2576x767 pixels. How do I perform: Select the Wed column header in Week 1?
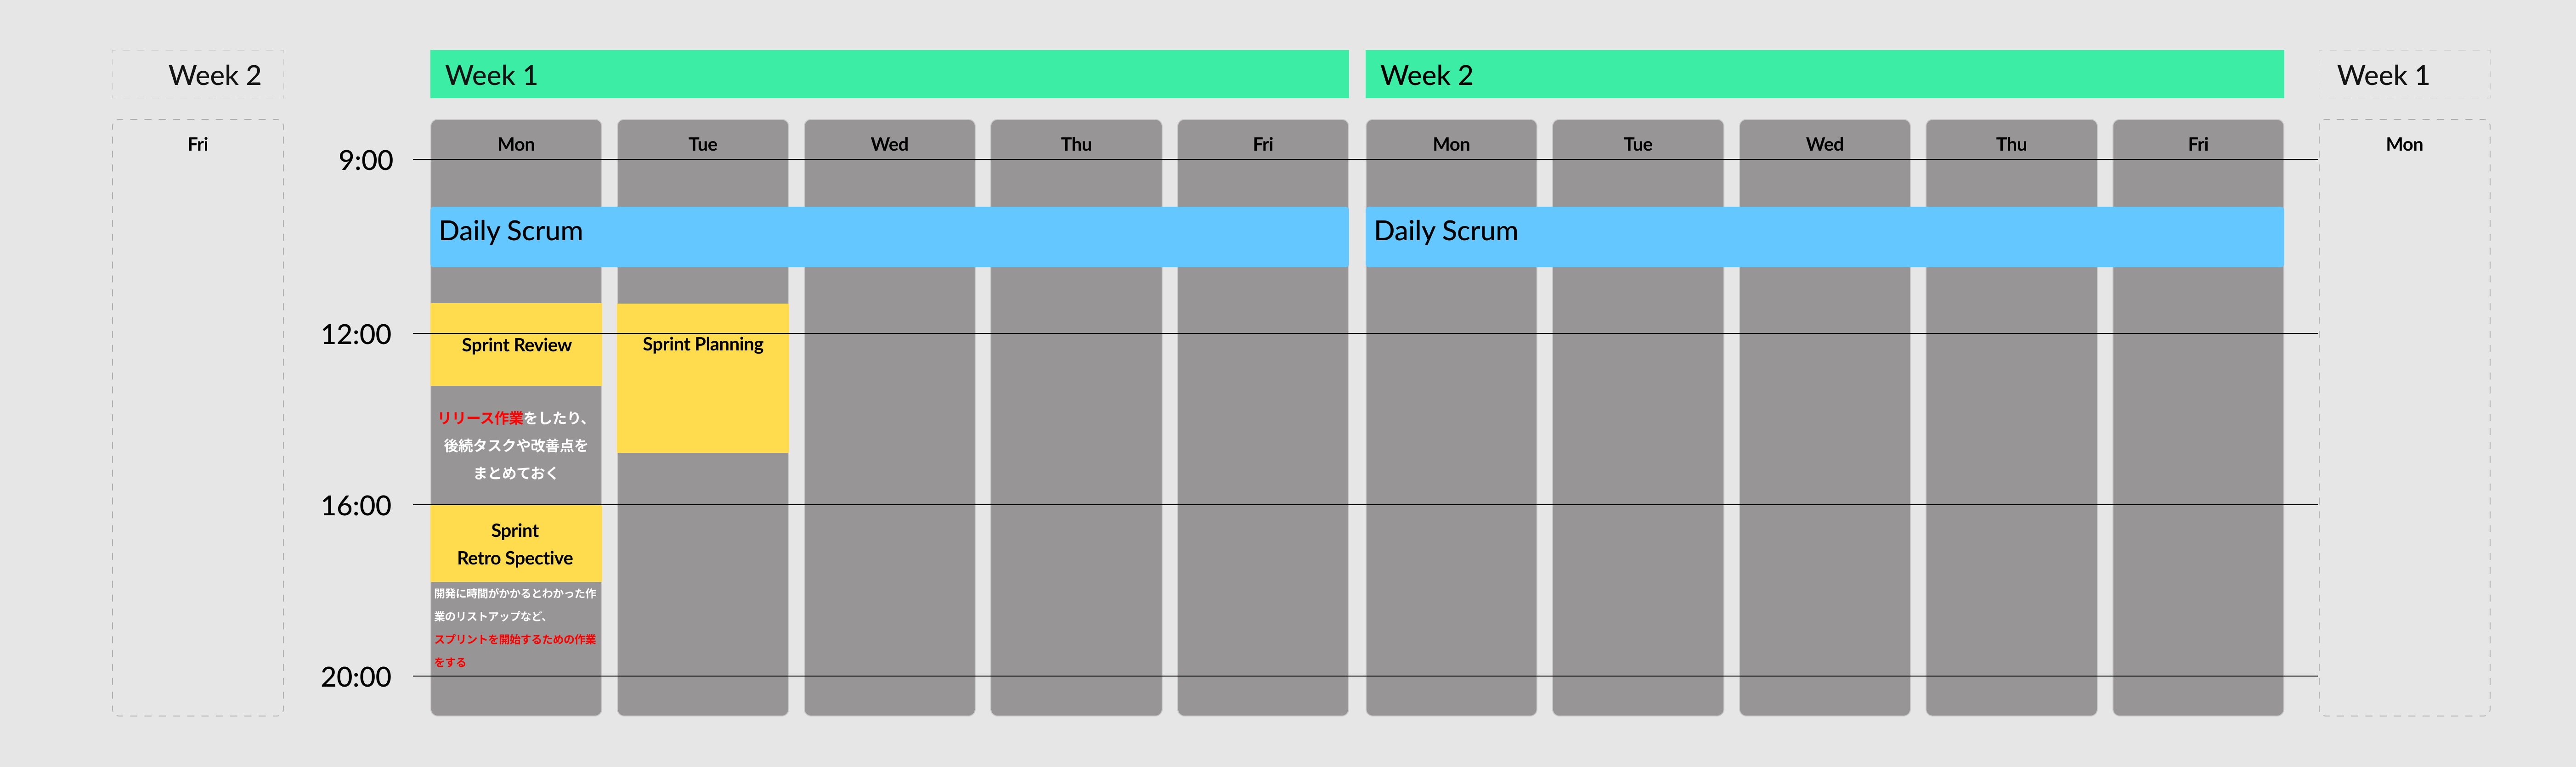click(x=889, y=144)
